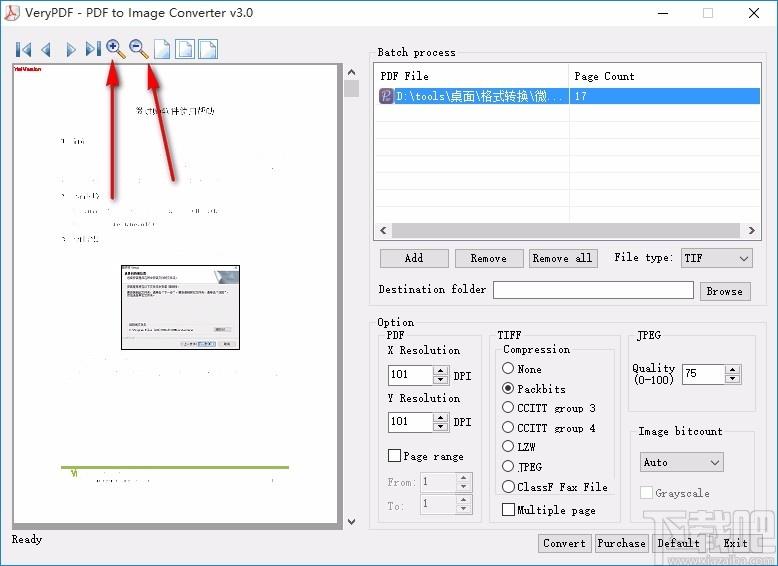Zoom out of the PDF preview

click(138, 49)
